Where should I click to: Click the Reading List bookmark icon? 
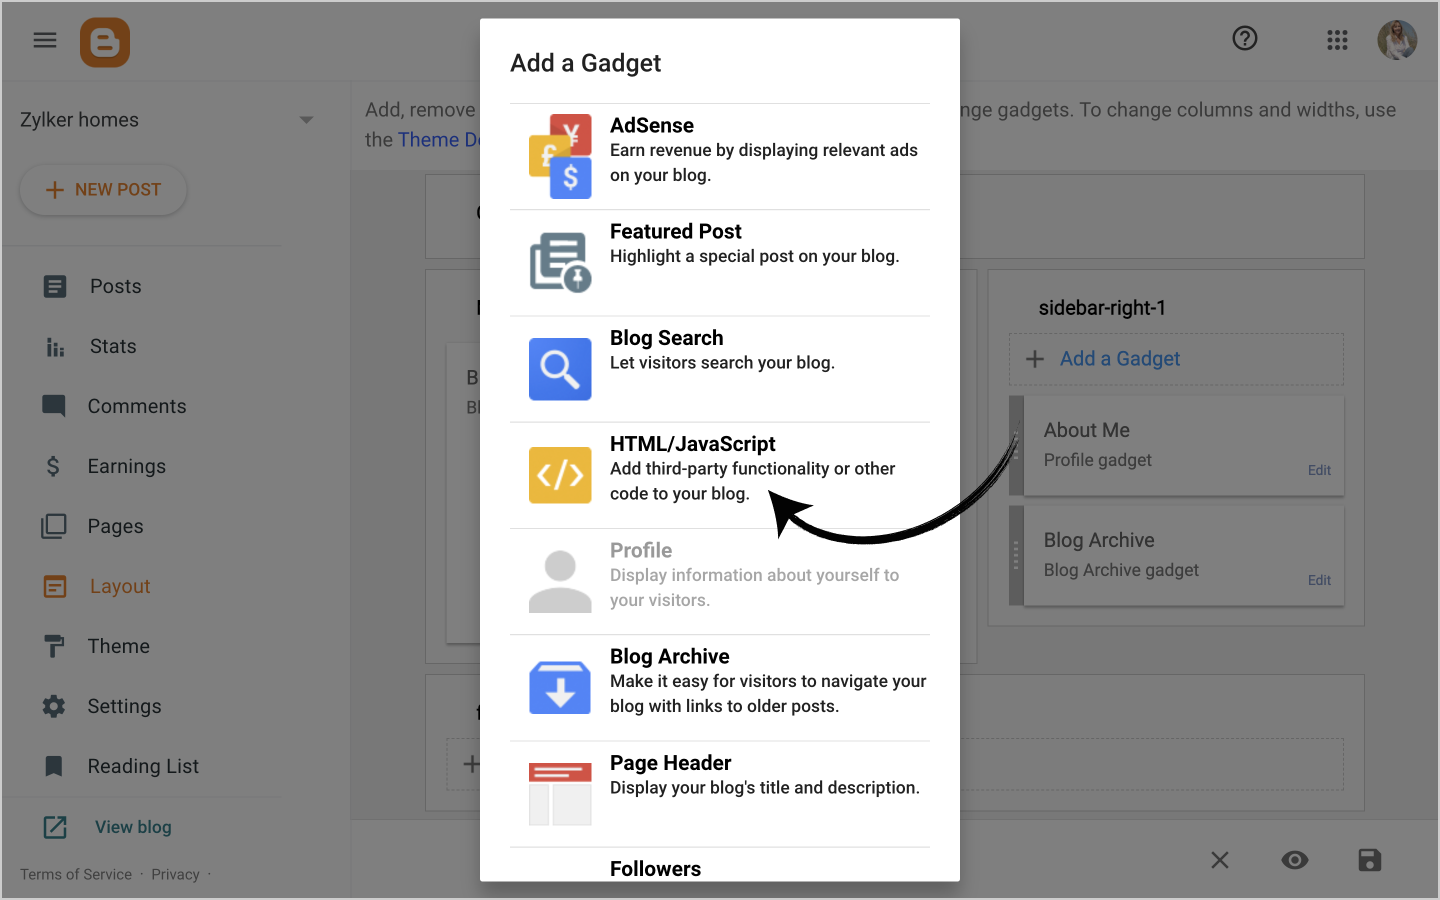pyautogui.click(x=54, y=766)
